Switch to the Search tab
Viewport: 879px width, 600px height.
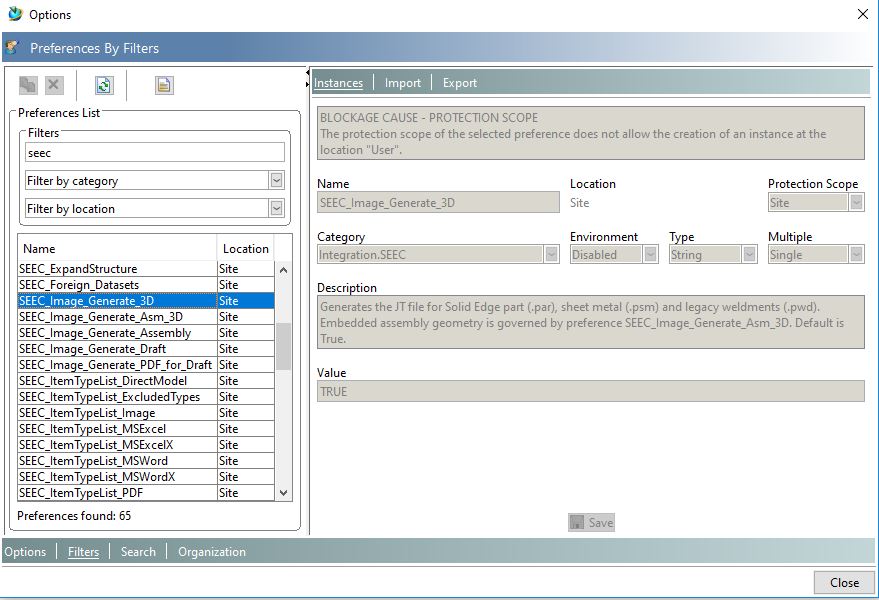pos(138,551)
